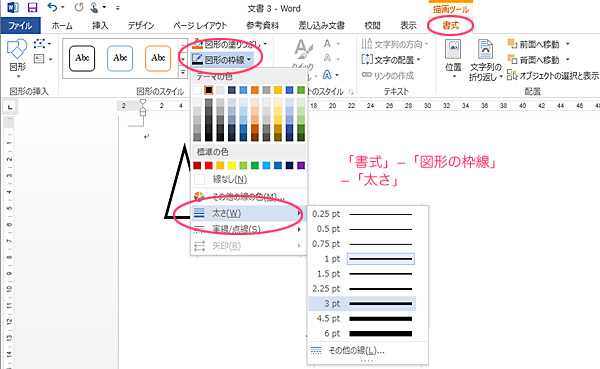The width and height of the screenshot is (600, 369).
Task: Switch to 校閲 tab
Action: tap(372, 26)
